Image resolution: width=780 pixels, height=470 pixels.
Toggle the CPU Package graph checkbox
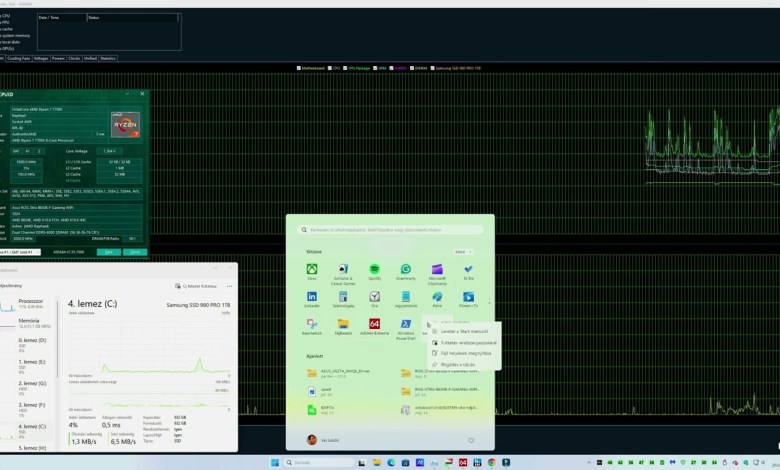pos(345,68)
